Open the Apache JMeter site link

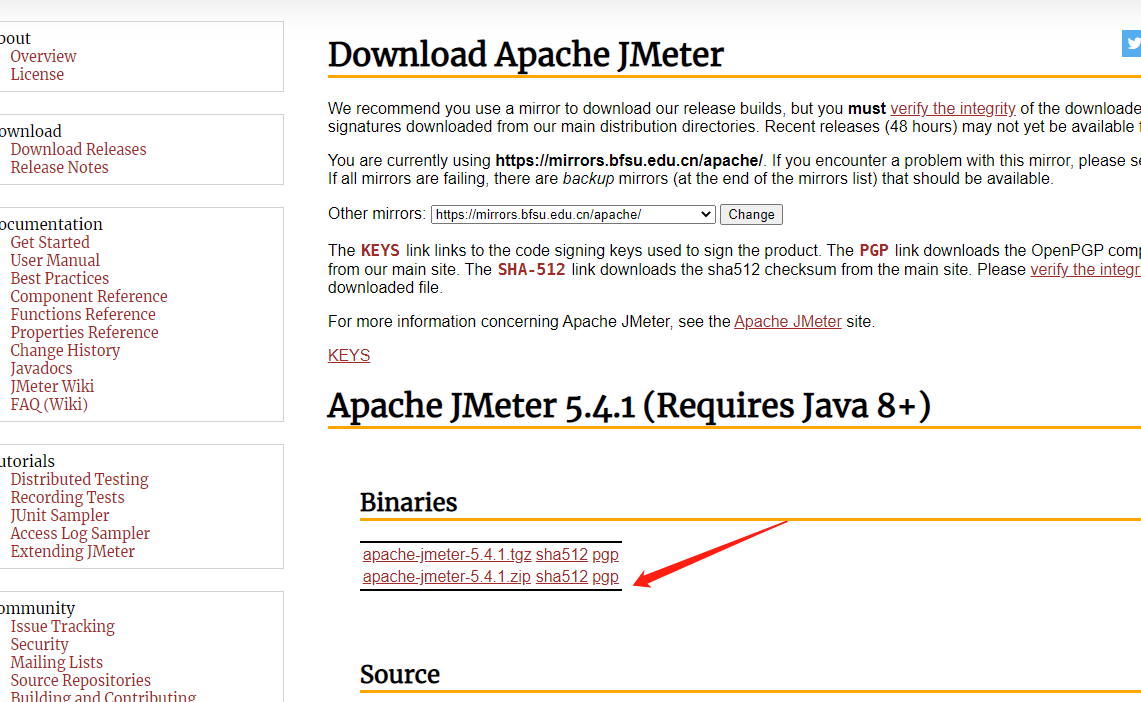click(787, 322)
